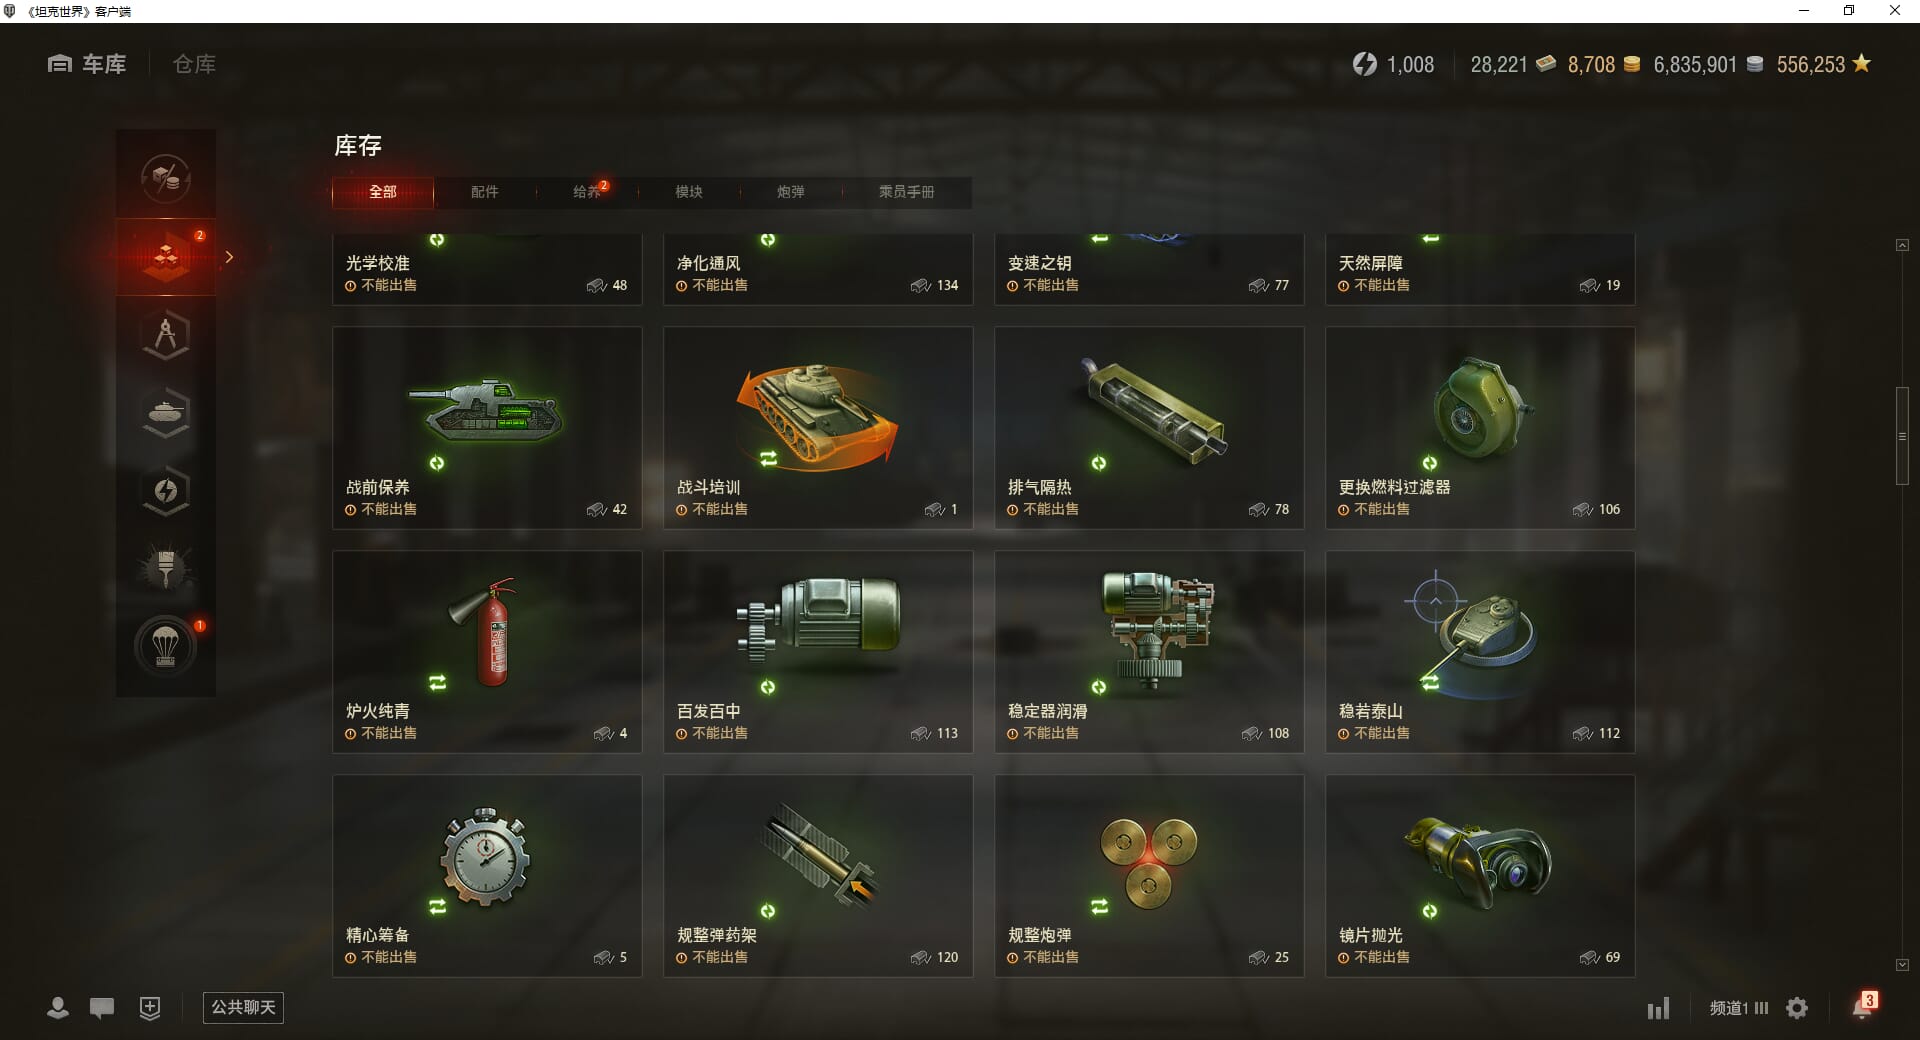Open the notification bell with badge 3
Viewport: 1920px width, 1040px height.
click(x=1864, y=1005)
